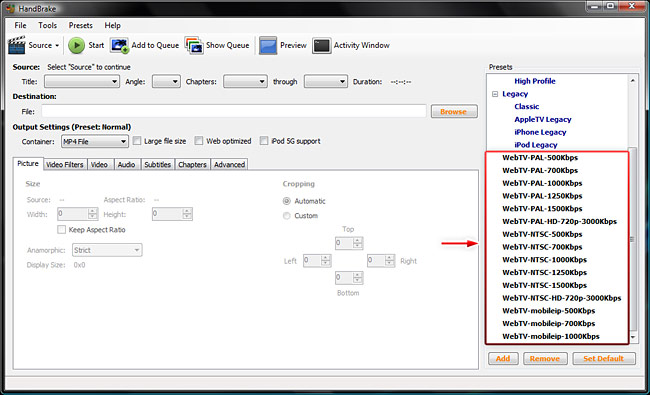The width and height of the screenshot is (650, 395).
Task: Click the Left crop stepper
Action: point(317,261)
